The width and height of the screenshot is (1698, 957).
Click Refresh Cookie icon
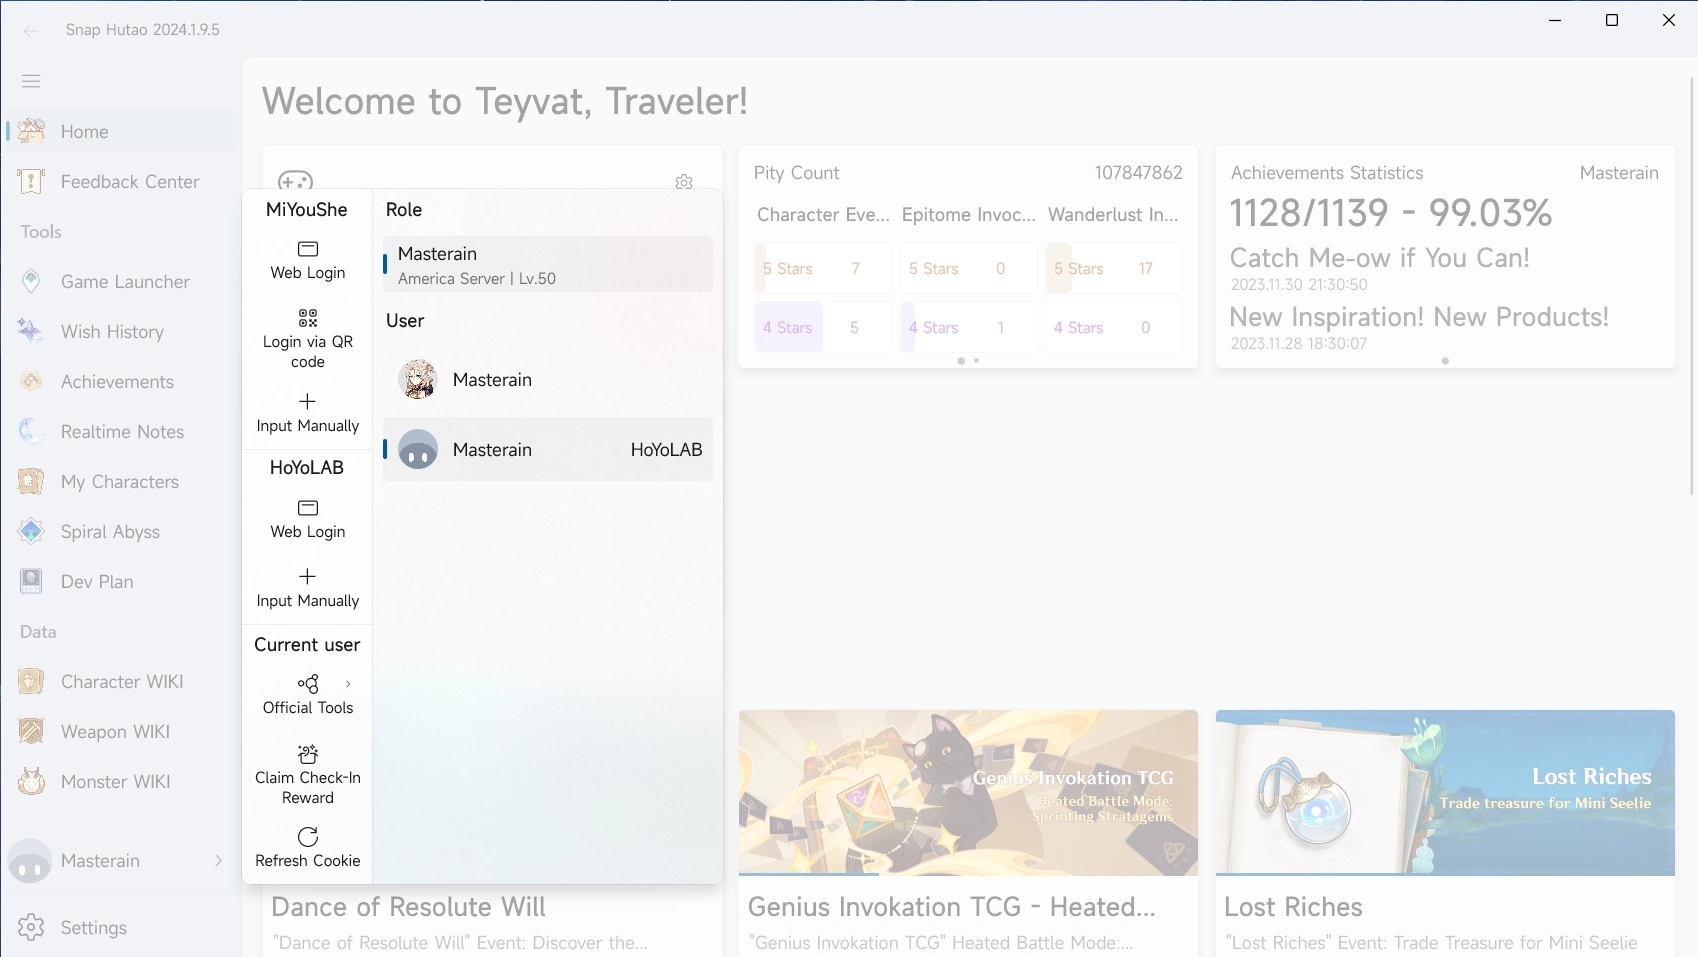coord(308,836)
